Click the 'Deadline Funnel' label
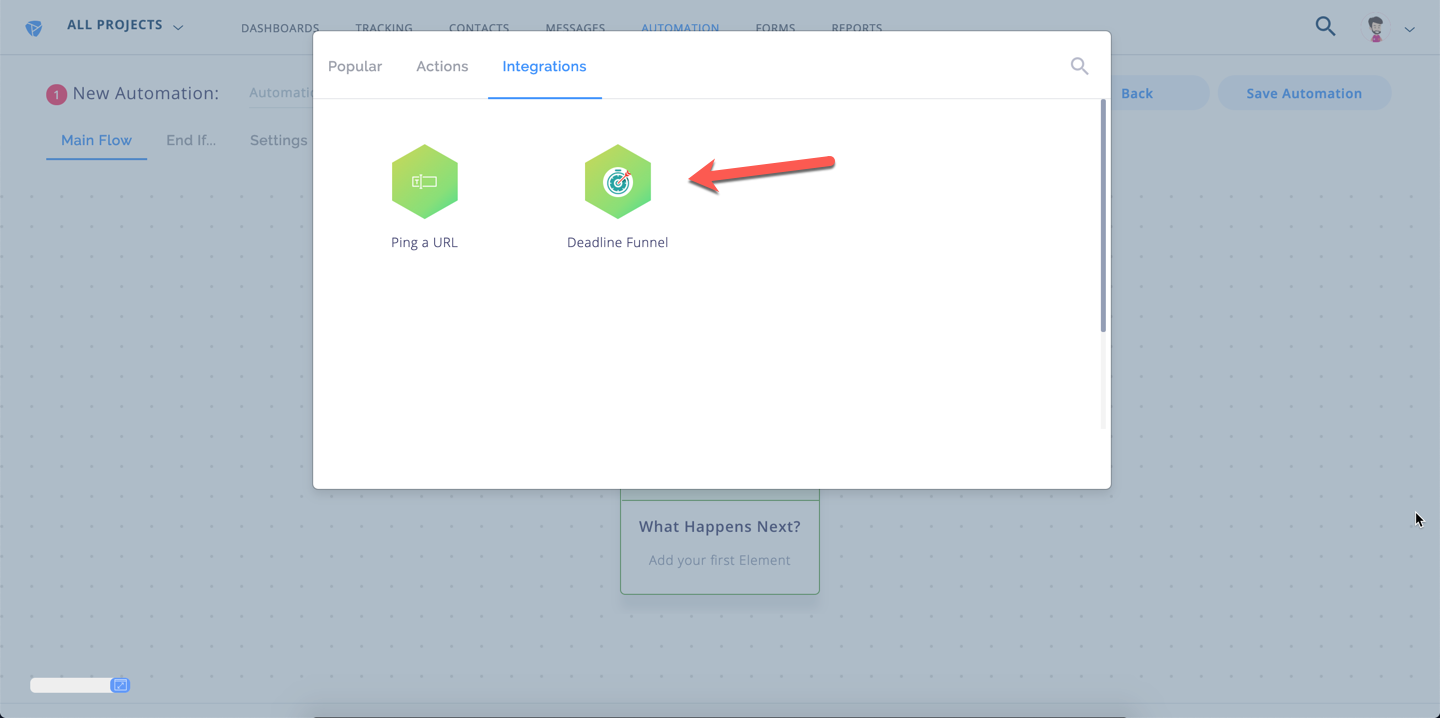 pos(617,242)
